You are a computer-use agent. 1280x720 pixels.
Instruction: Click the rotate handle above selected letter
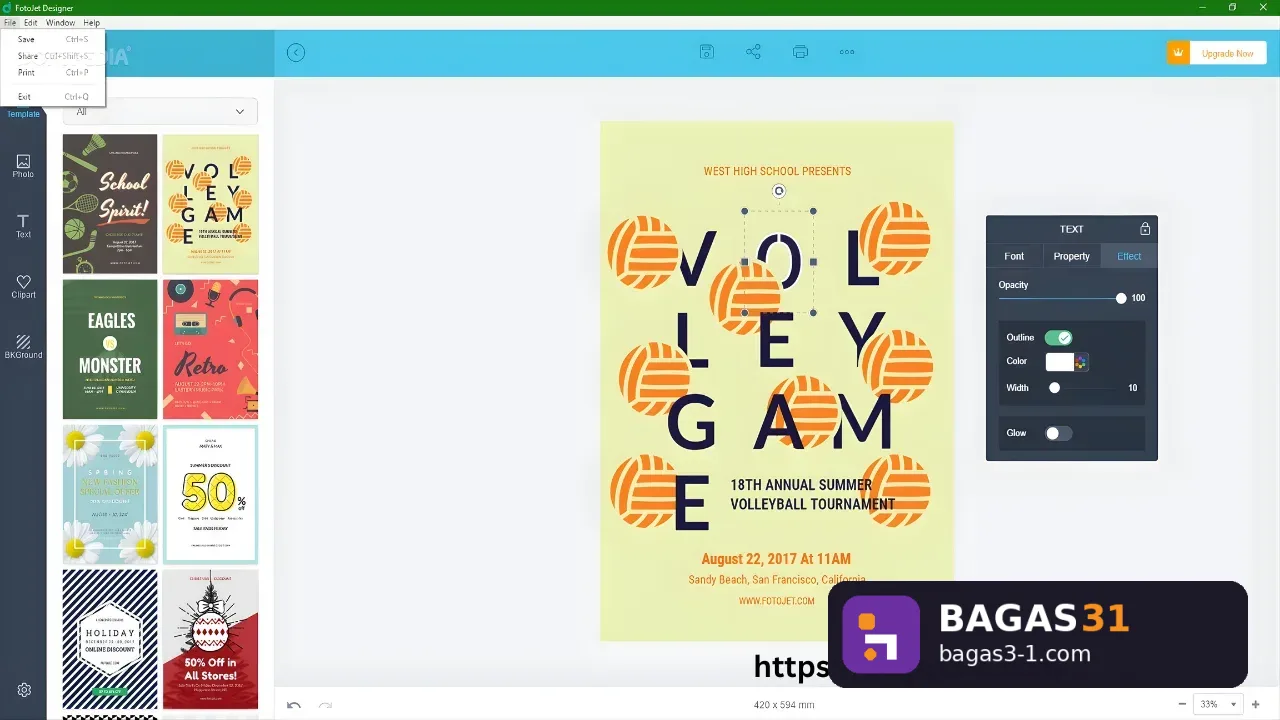(779, 191)
